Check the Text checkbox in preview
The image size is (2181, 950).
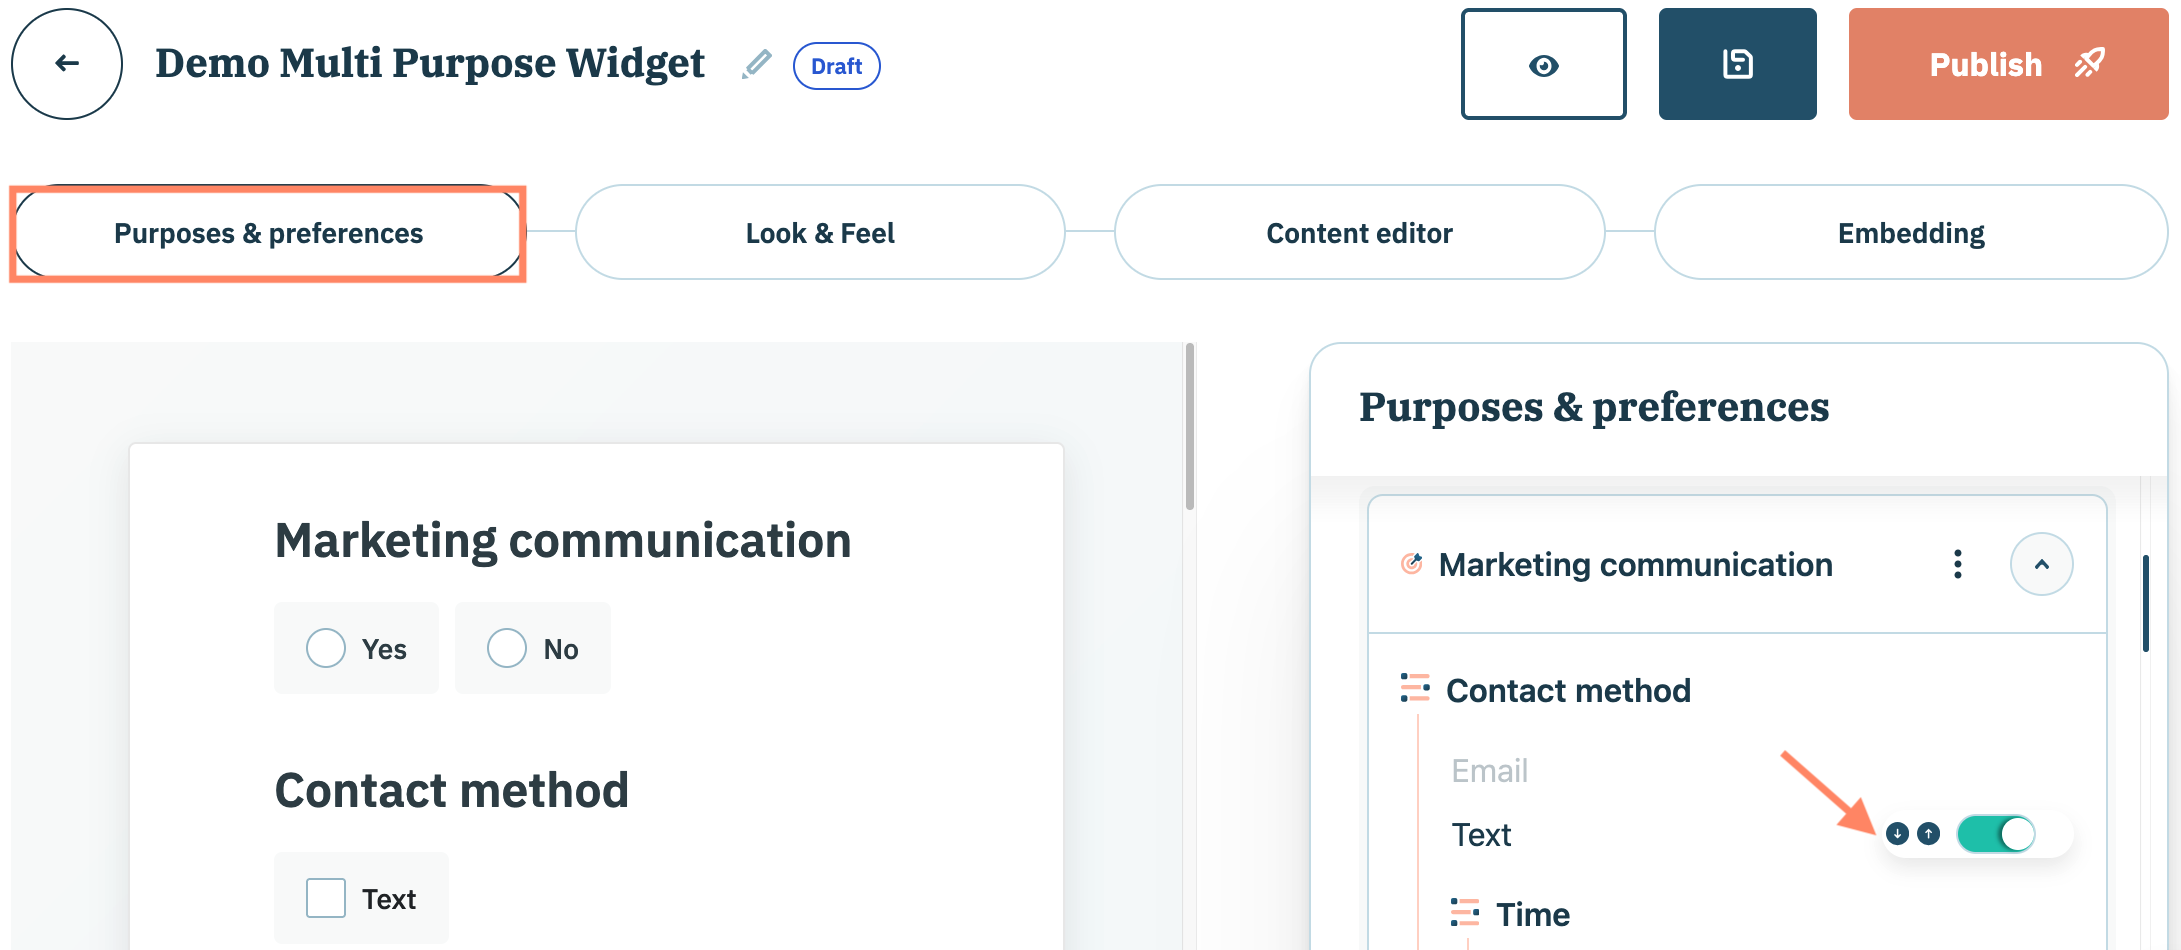tap(326, 898)
